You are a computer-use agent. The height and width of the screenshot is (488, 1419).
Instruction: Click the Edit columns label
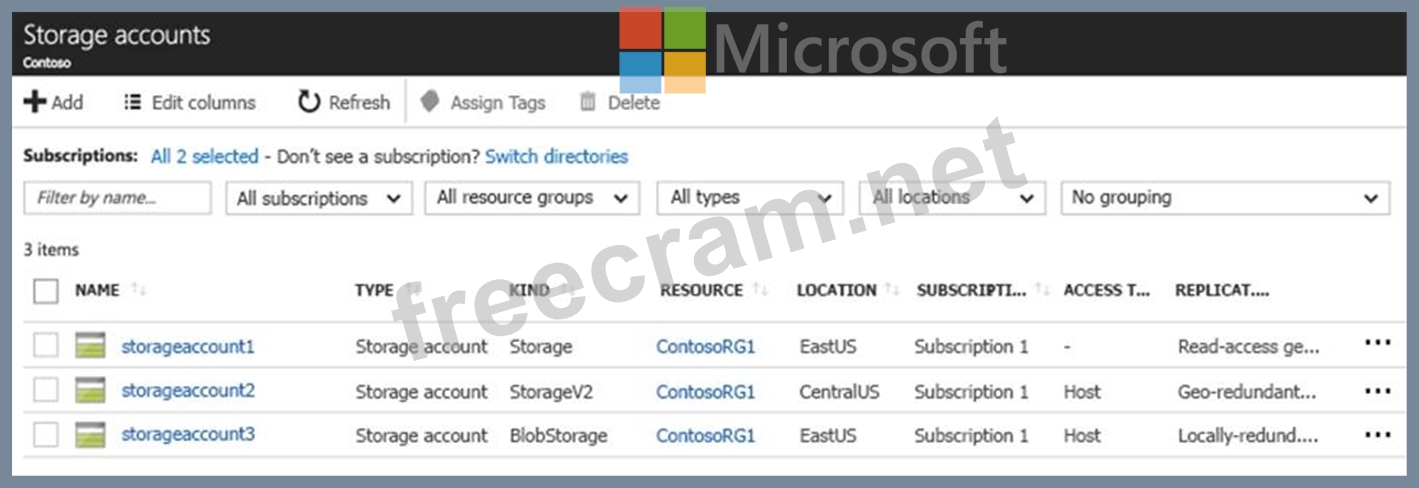tap(204, 102)
